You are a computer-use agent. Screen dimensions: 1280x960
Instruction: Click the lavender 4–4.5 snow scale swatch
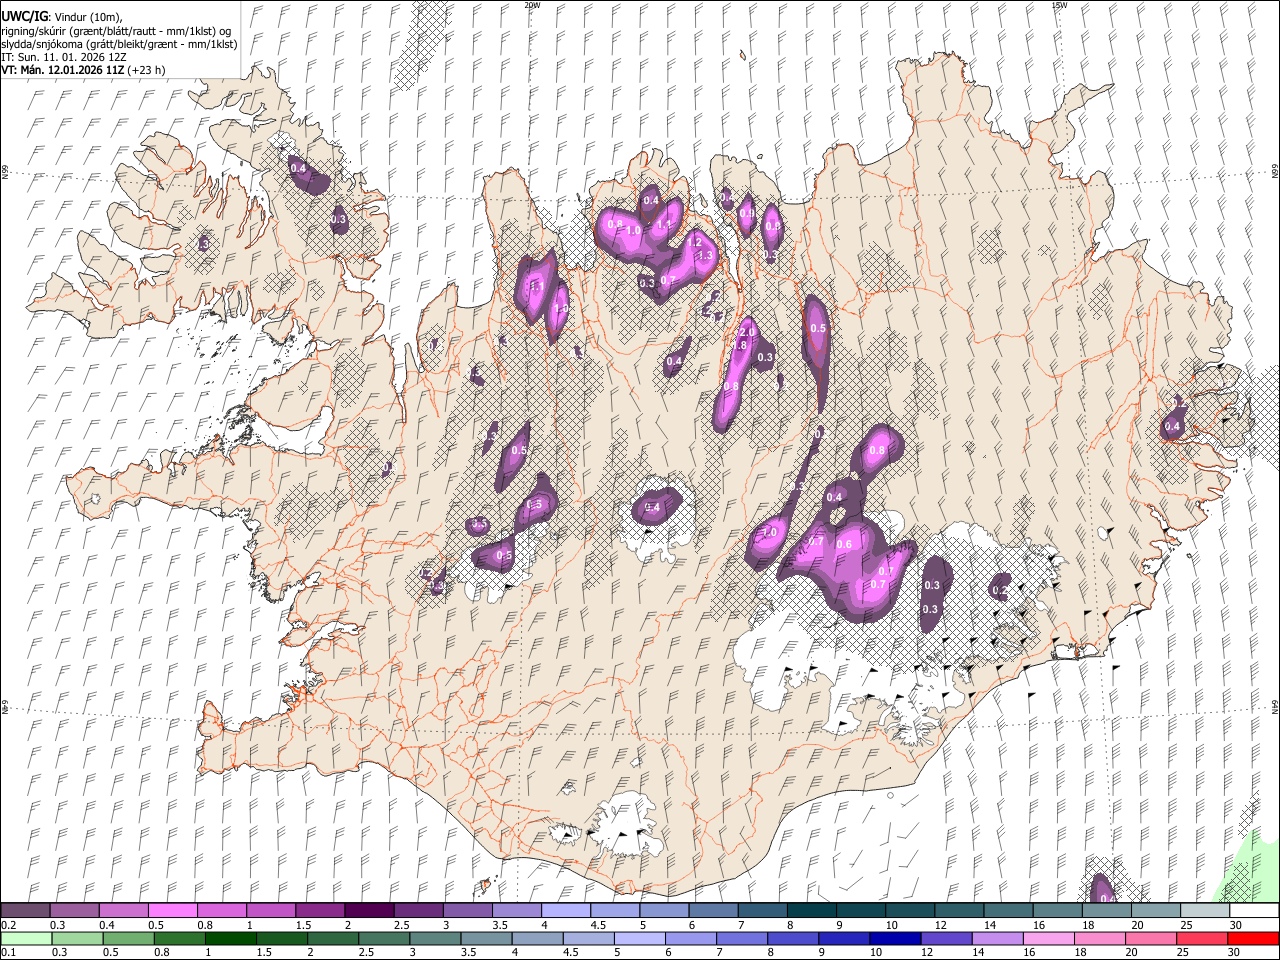[x=565, y=910]
